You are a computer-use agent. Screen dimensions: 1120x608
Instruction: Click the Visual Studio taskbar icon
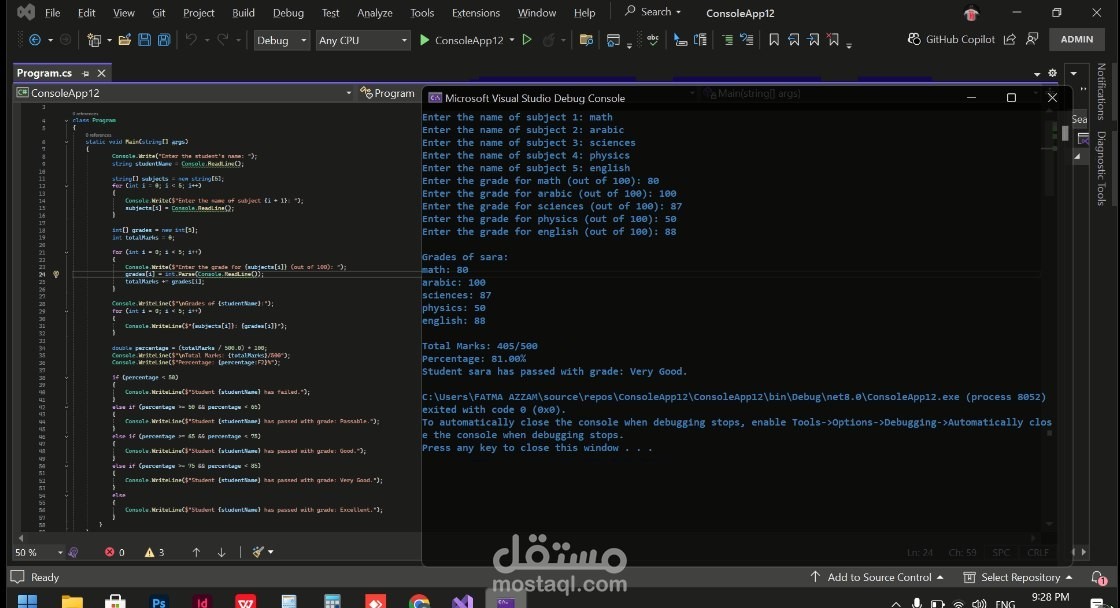[462, 602]
